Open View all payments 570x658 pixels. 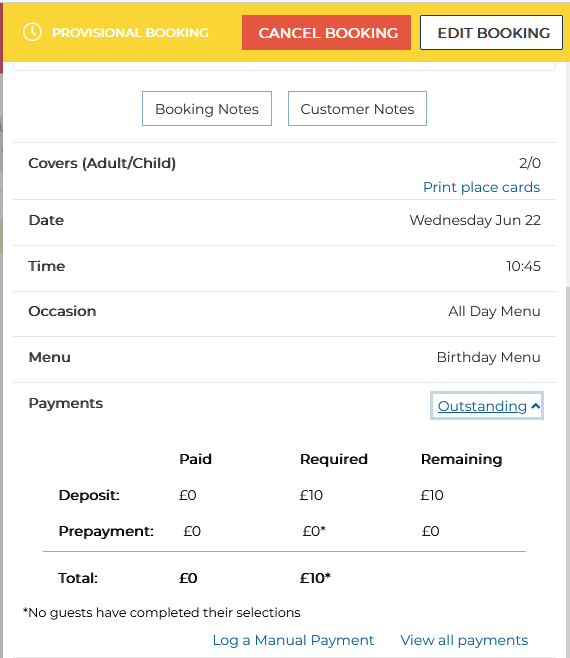(464, 640)
